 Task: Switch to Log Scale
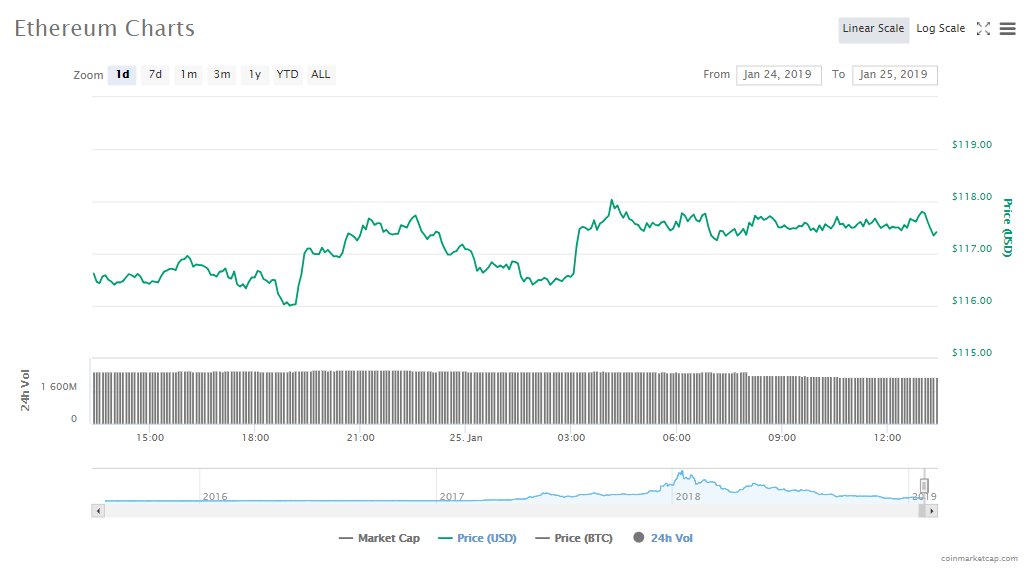coord(940,29)
